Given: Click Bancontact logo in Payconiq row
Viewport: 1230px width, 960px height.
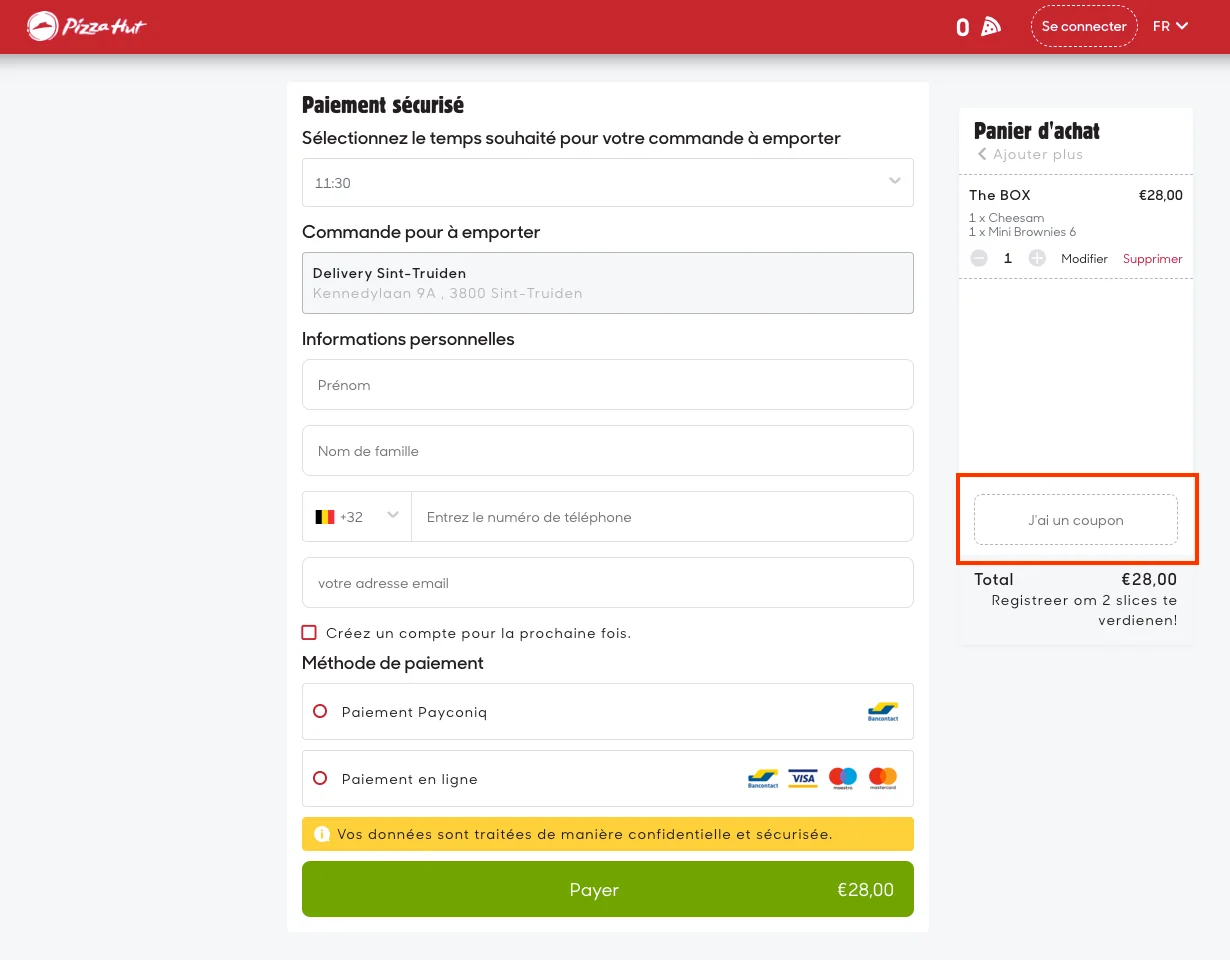Looking at the screenshot, I should (883, 712).
